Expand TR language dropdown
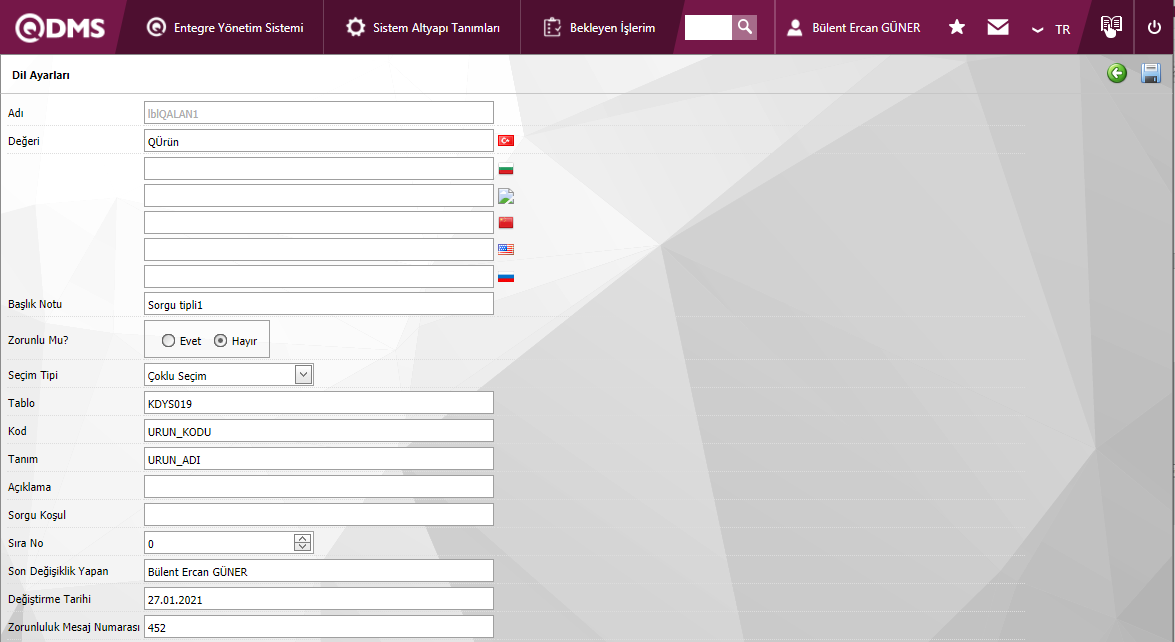This screenshot has width=1175, height=642. click(1051, 29)
